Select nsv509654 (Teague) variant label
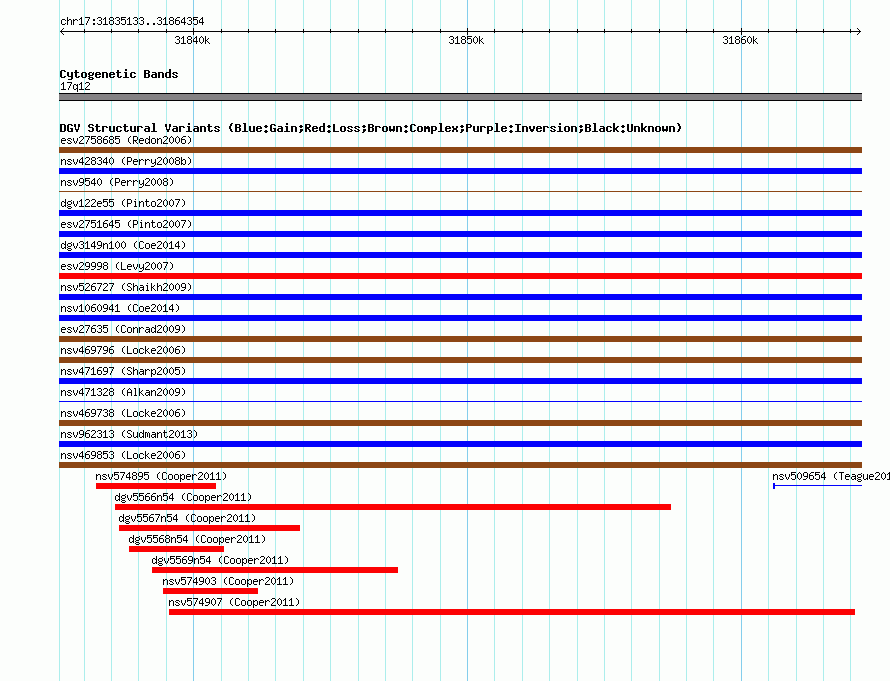The height and width of the screenshot is (681, 890). pyautogui.click(x=830, y=476)
